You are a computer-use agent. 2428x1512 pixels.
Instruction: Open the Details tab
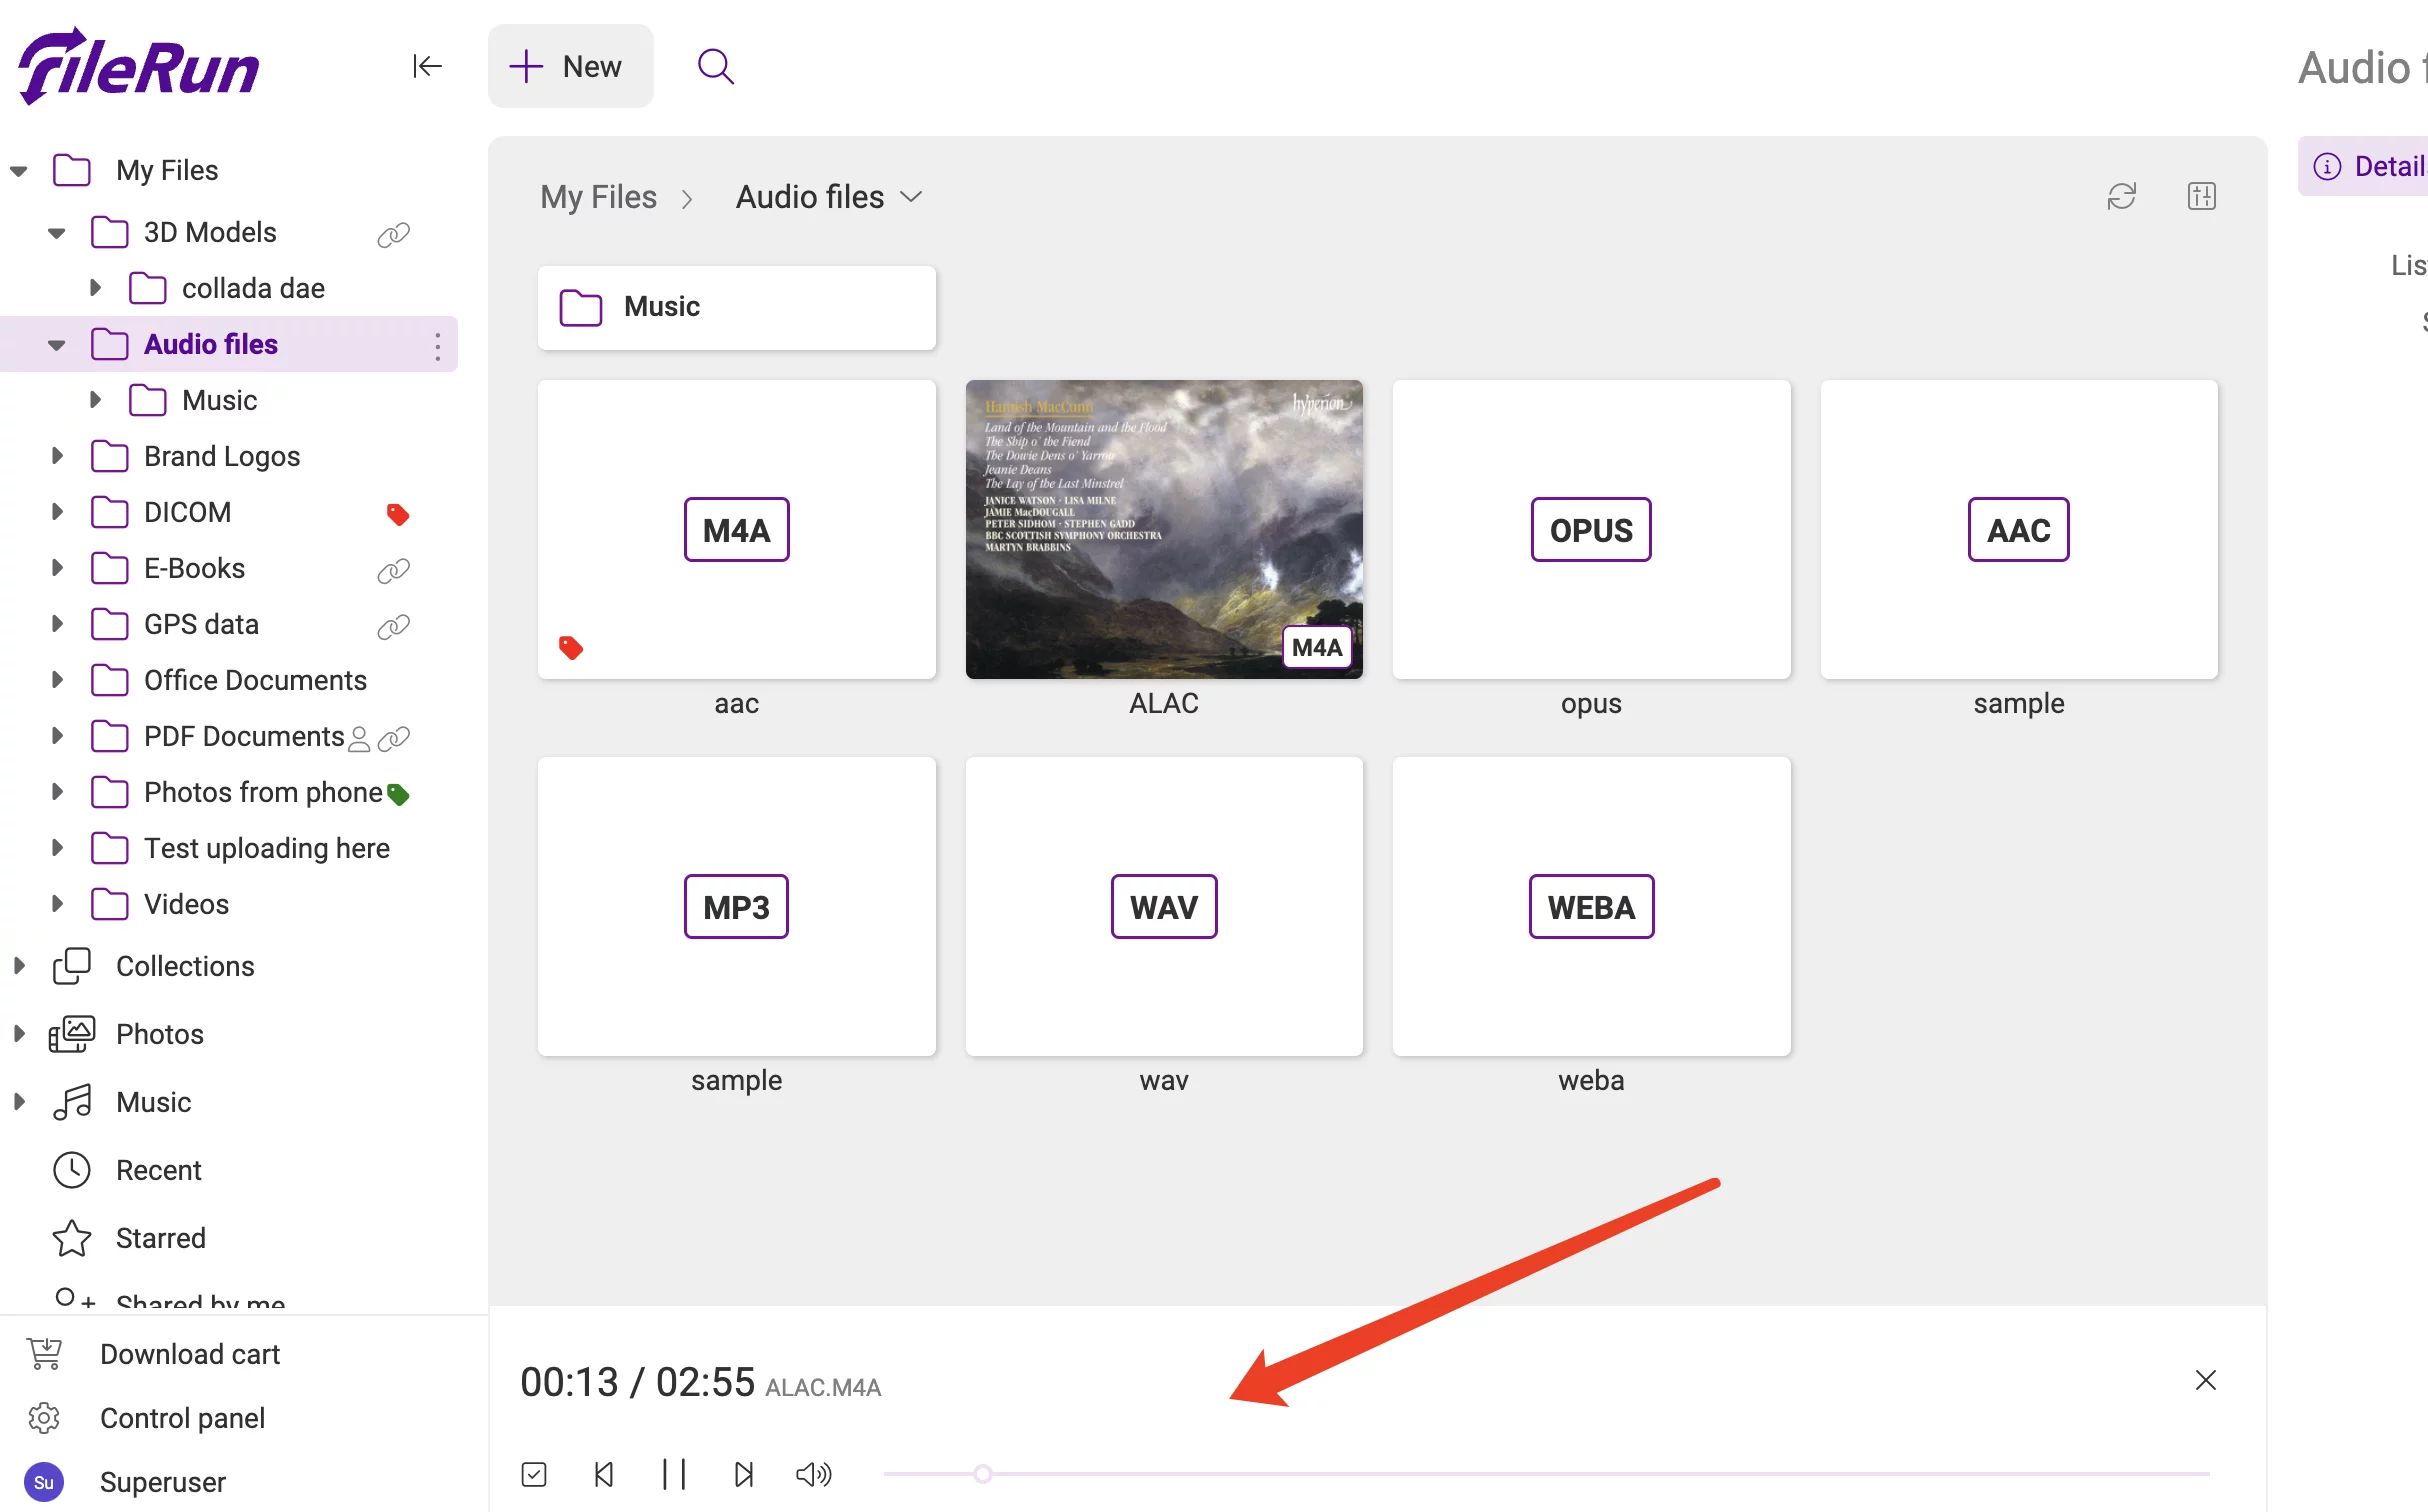[2372, 166]
